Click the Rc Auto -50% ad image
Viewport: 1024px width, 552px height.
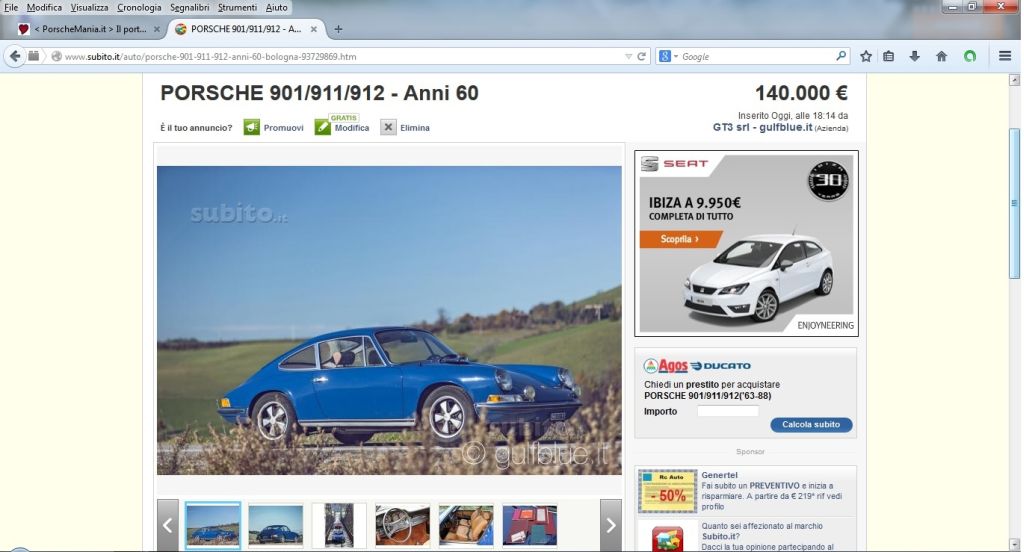tap(667, 491)
